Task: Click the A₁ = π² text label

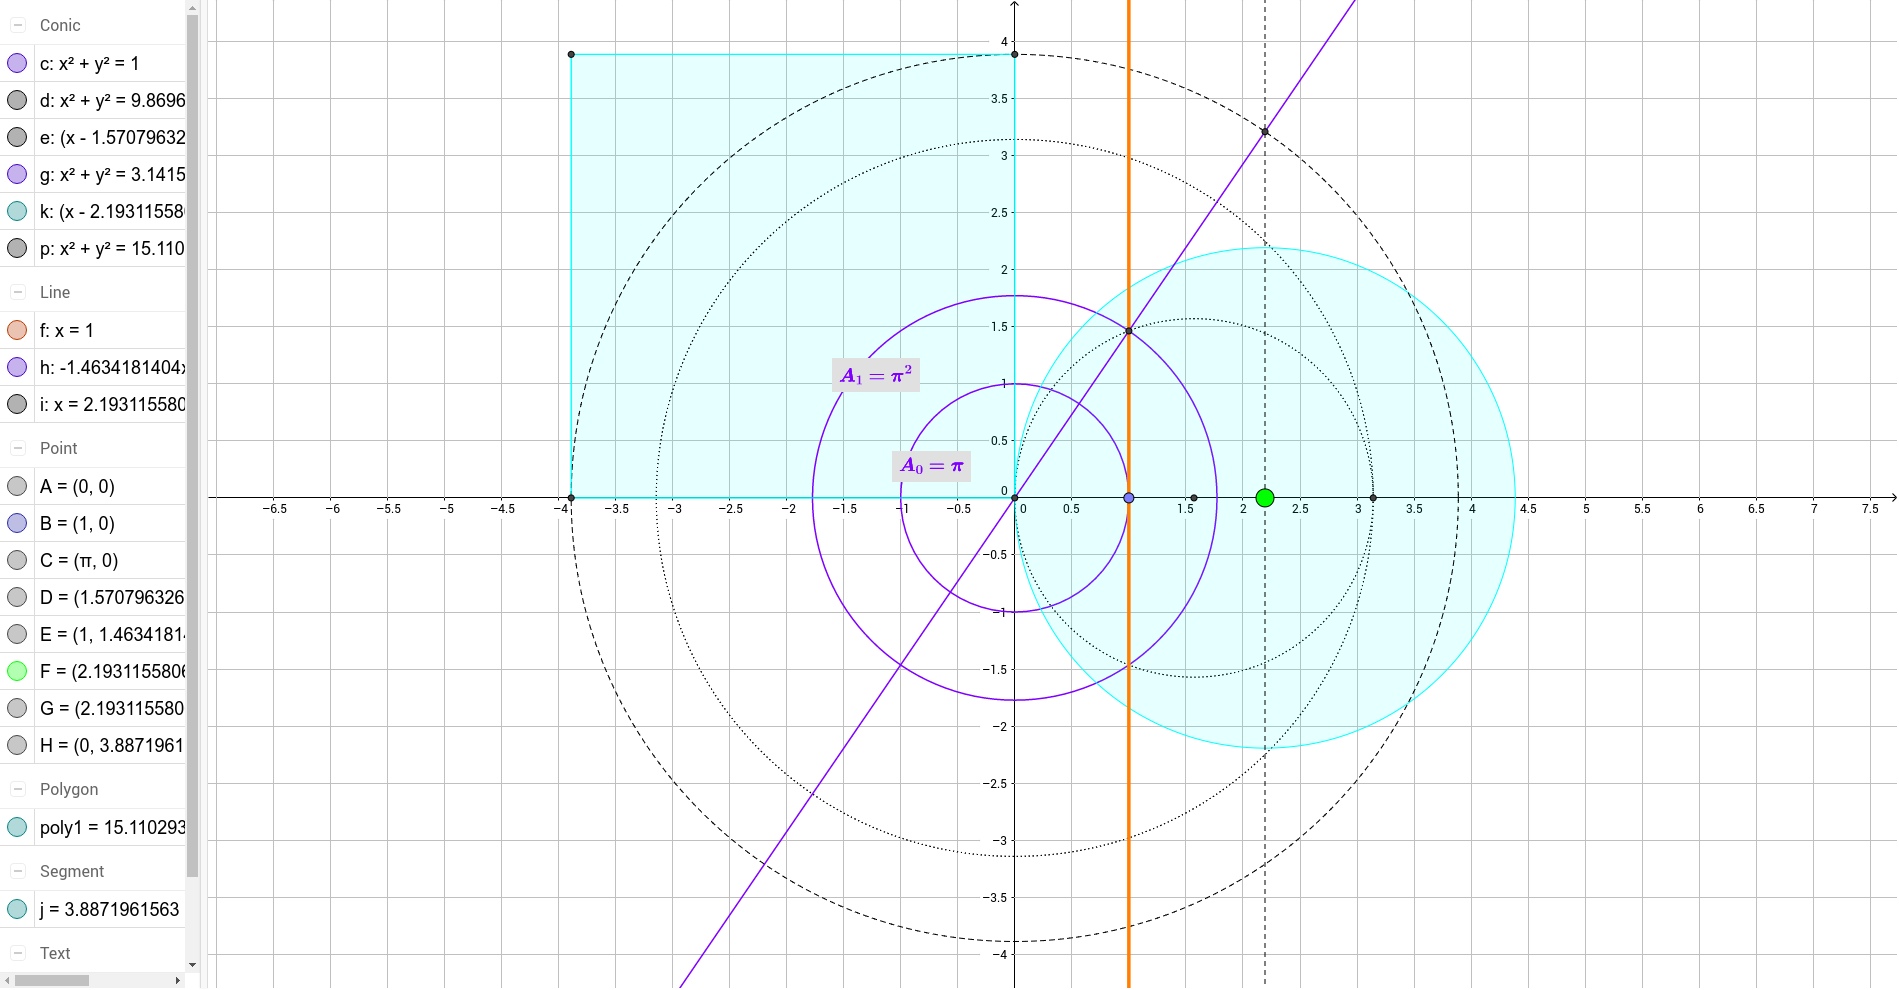Action: point(876,375)
